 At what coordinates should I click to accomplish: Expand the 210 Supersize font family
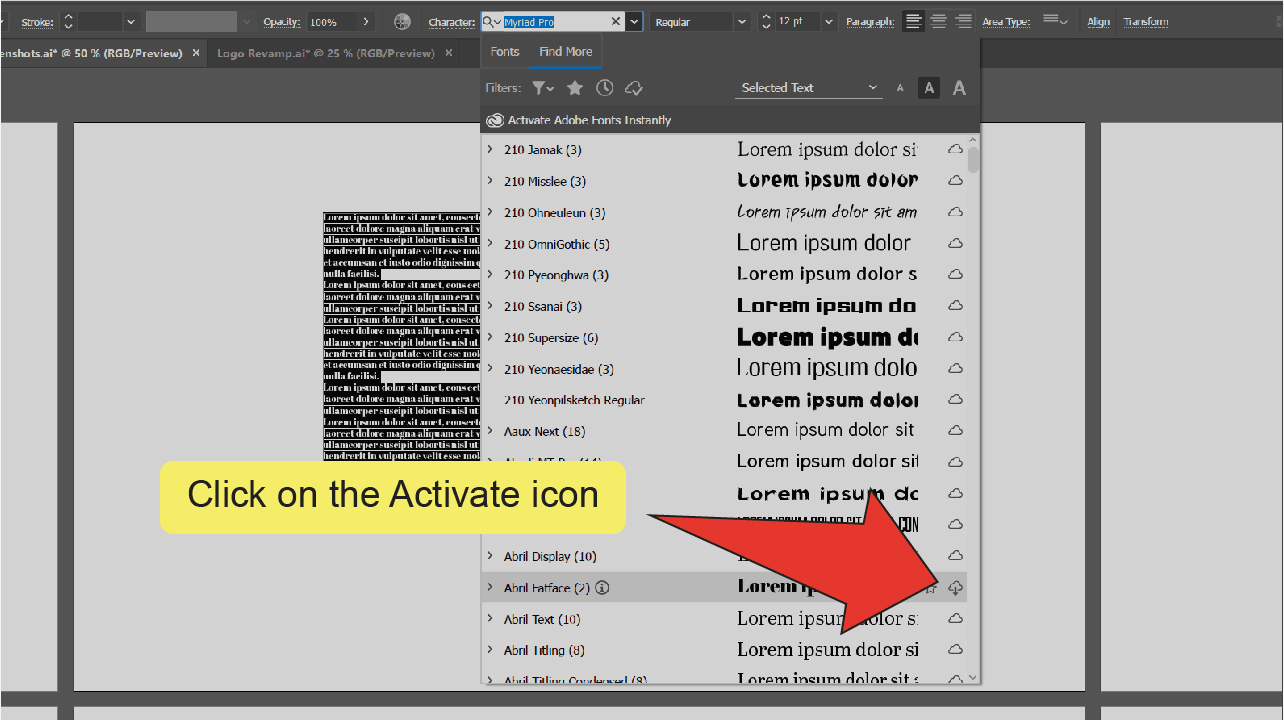click(490, 337)
